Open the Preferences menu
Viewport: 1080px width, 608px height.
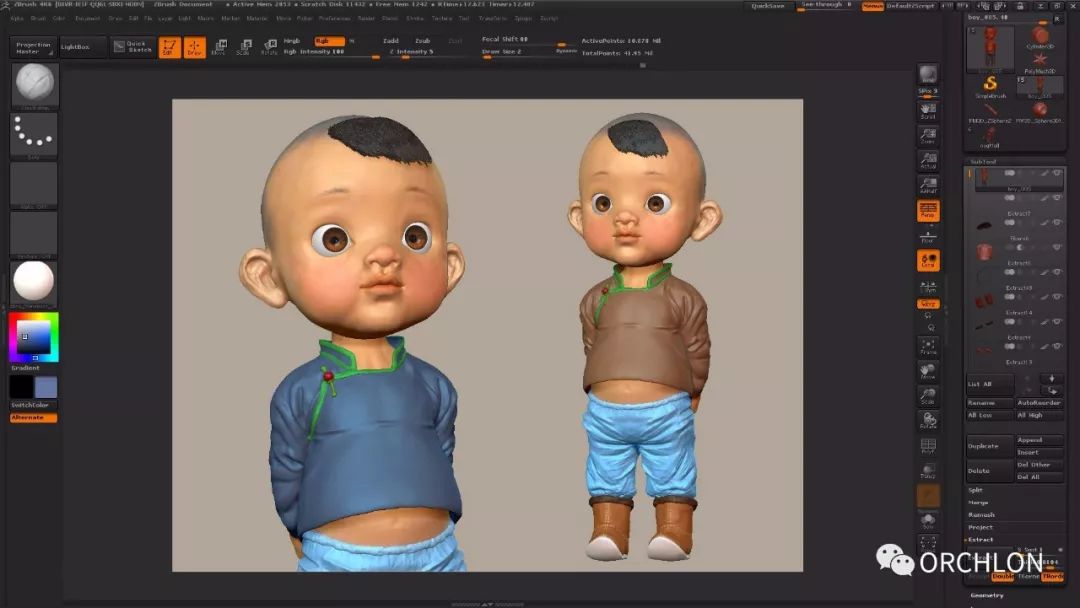click(334, 18)
